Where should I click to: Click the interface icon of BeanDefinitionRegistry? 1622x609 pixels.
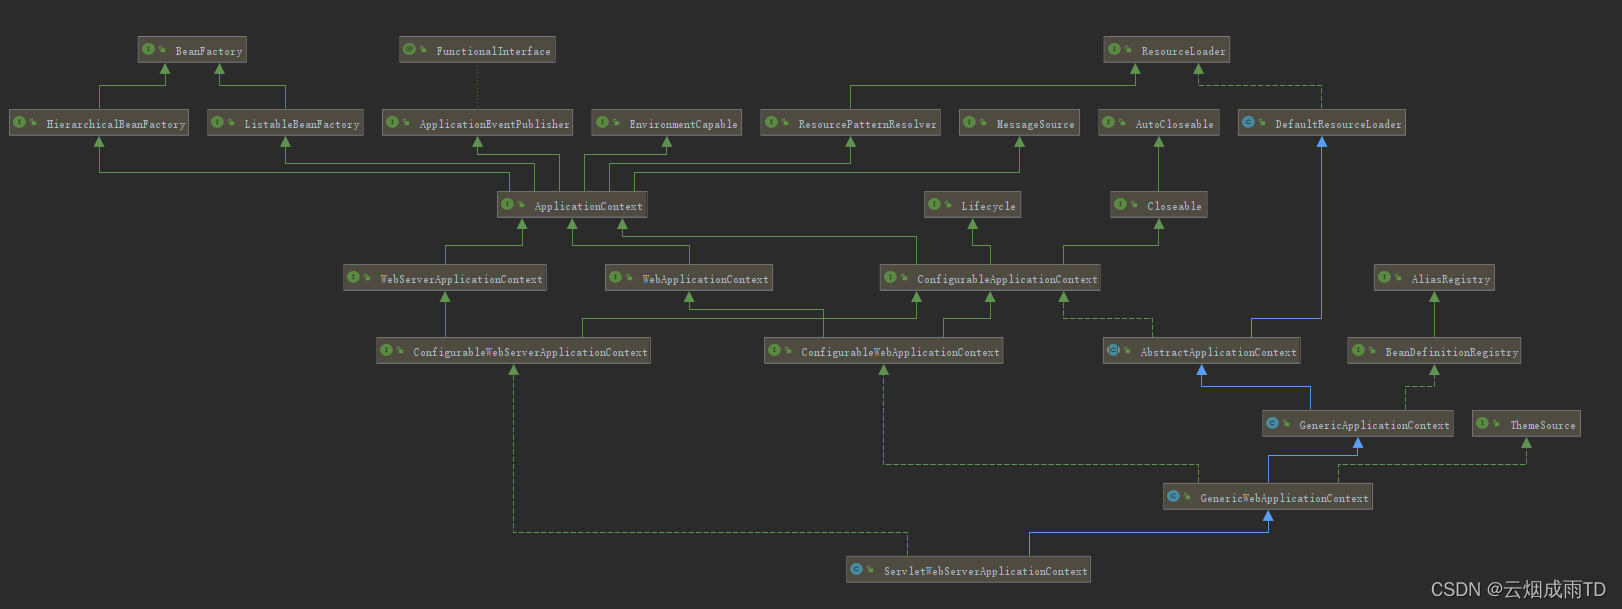(1358, 350)
